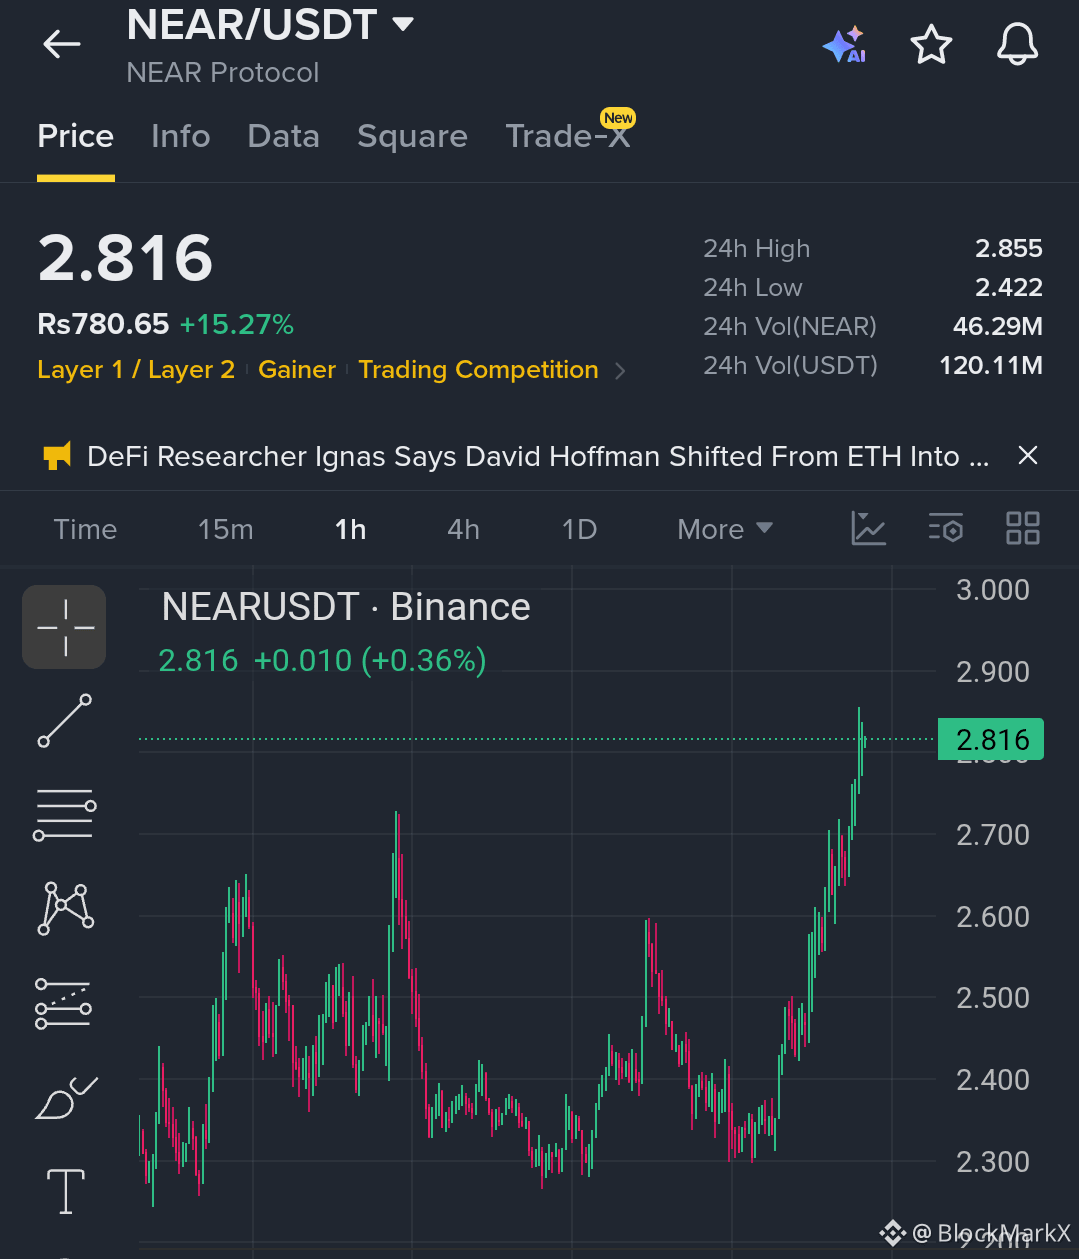
Task: Tap the back arrow icon
Action: (x=62, y=44)
